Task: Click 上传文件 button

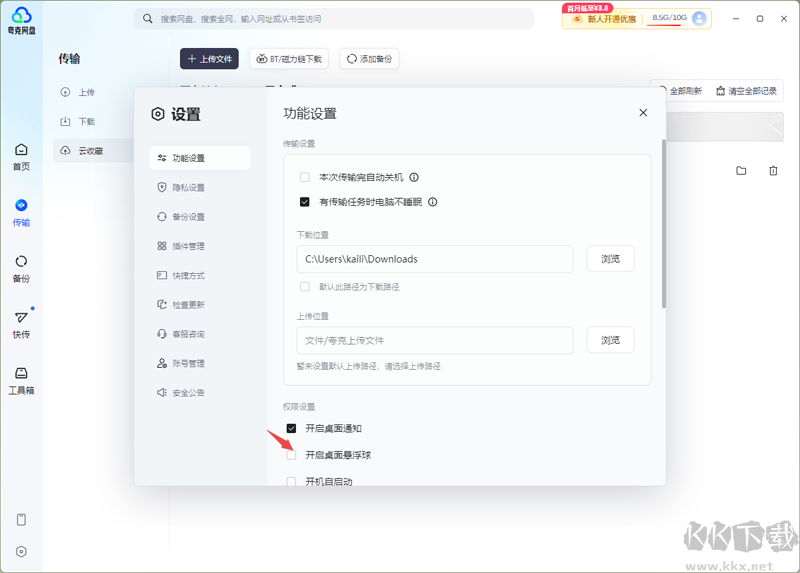Action: point(209,59)
